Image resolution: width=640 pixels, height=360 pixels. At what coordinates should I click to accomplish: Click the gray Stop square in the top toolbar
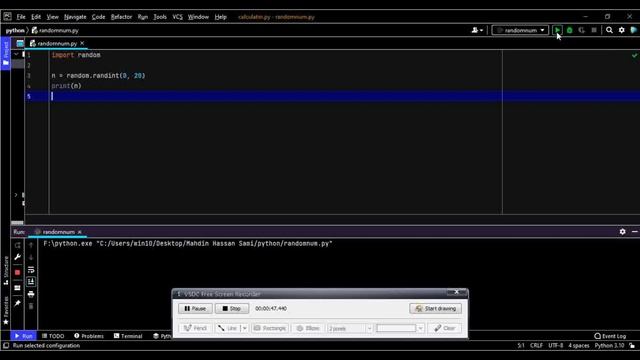[x=594, y=30]
